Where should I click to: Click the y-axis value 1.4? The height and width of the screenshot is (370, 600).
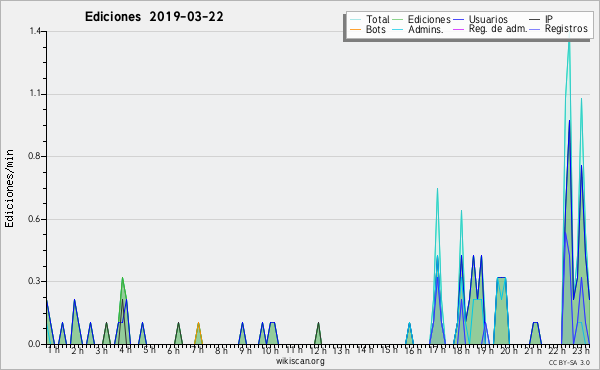coord(35,31)
